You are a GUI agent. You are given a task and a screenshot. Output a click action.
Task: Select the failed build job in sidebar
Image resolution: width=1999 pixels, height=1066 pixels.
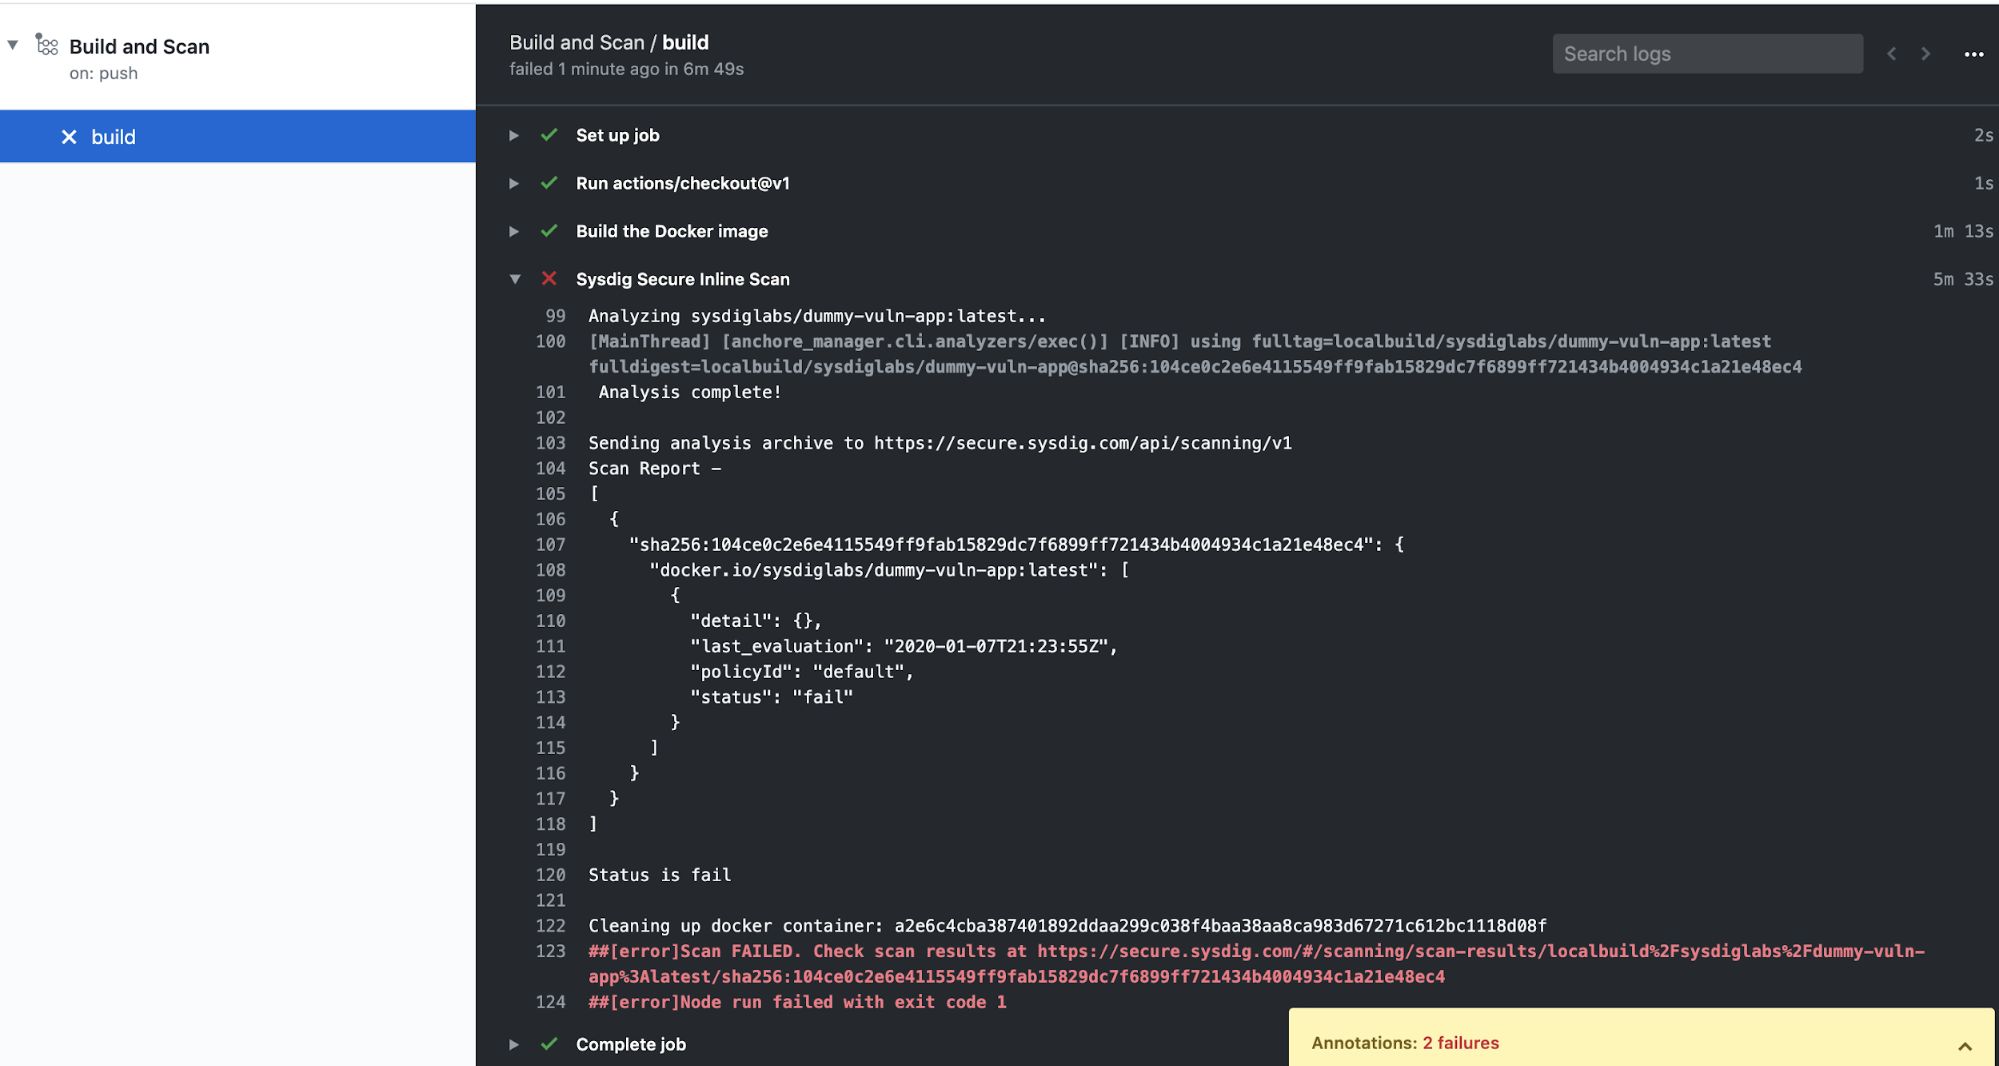(238, 136)
